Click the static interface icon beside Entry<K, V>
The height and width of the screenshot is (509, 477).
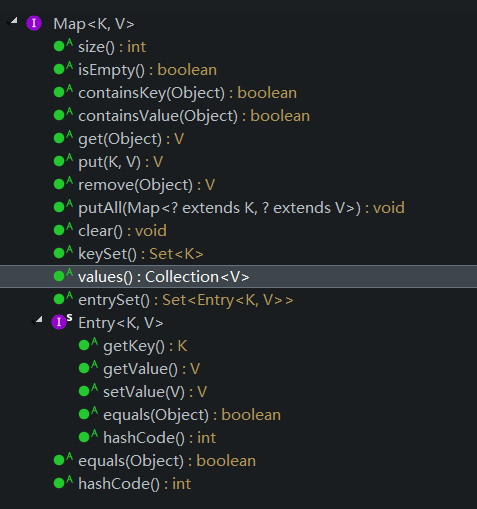click(62, 321)
